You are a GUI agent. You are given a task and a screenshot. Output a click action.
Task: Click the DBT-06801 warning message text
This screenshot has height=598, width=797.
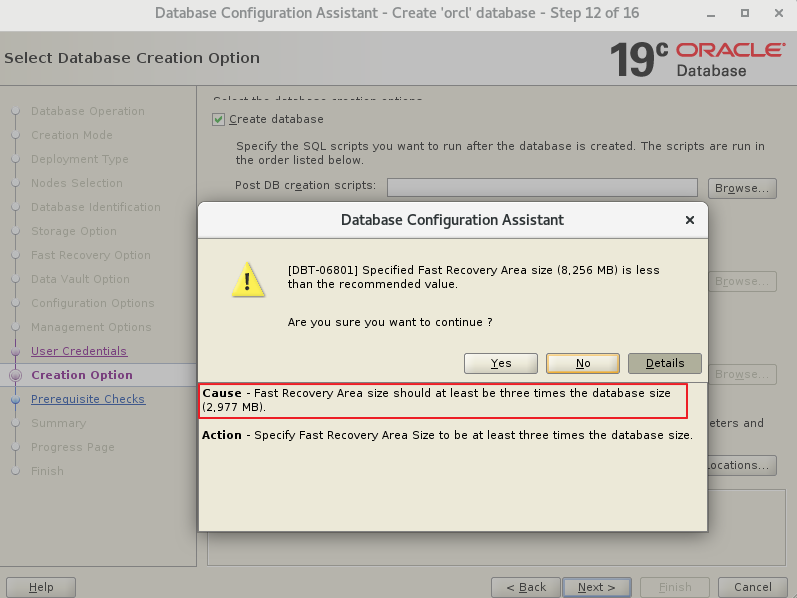474,277
